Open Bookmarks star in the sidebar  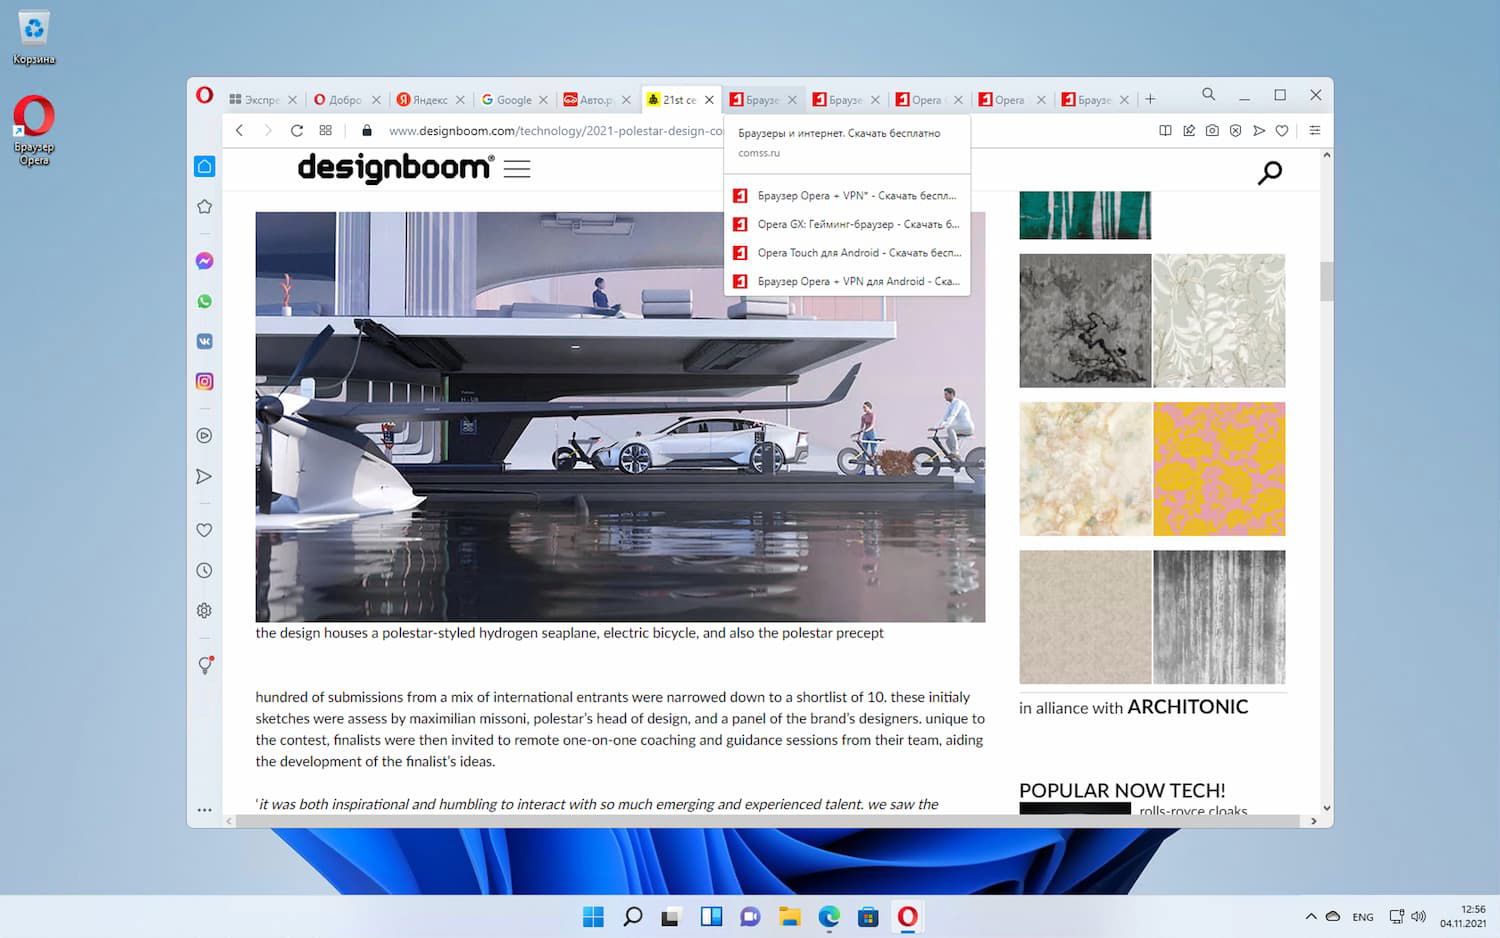[x=204, y=206]
